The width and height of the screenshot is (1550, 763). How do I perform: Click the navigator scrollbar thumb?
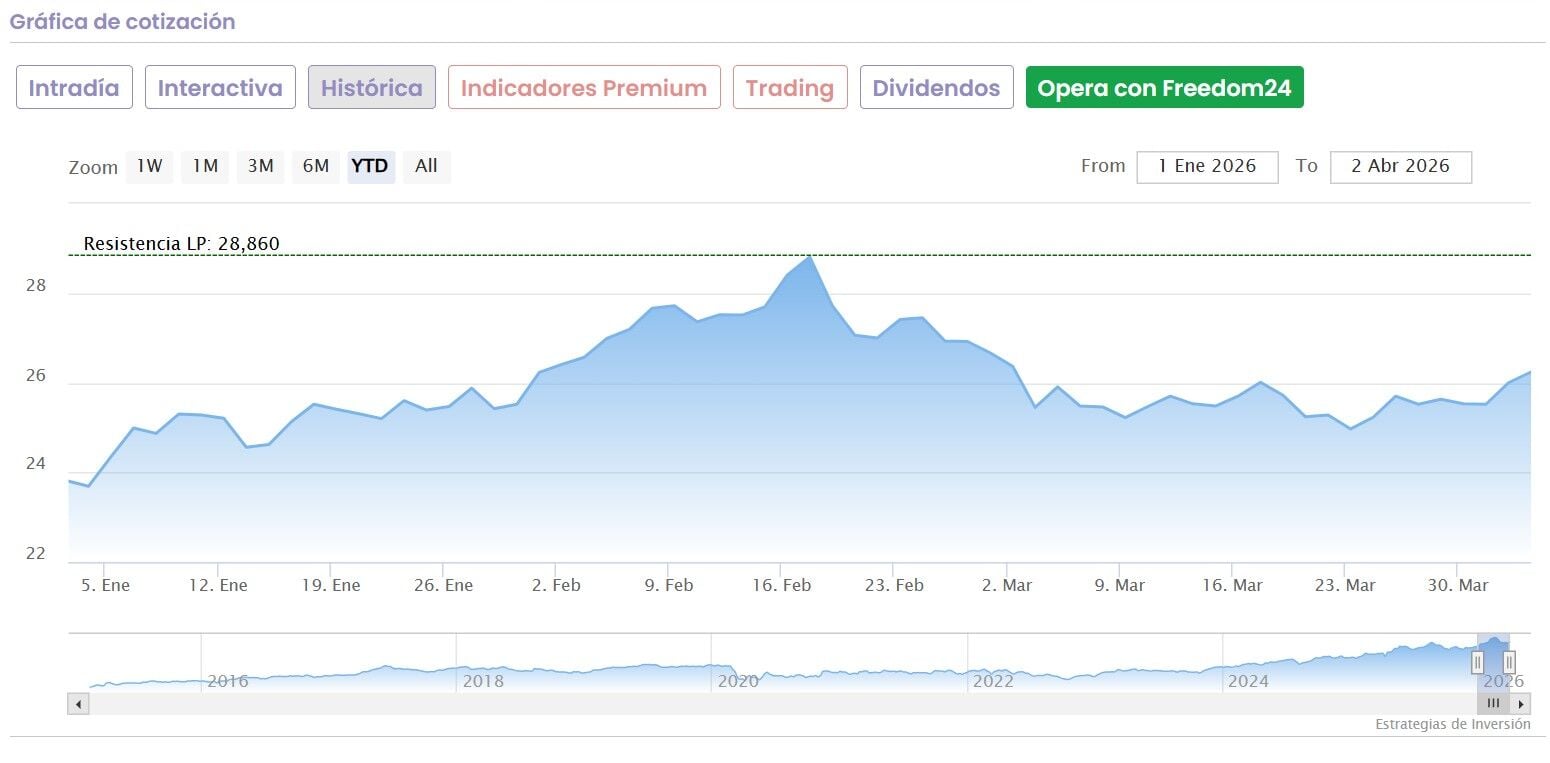point(1493,704)
